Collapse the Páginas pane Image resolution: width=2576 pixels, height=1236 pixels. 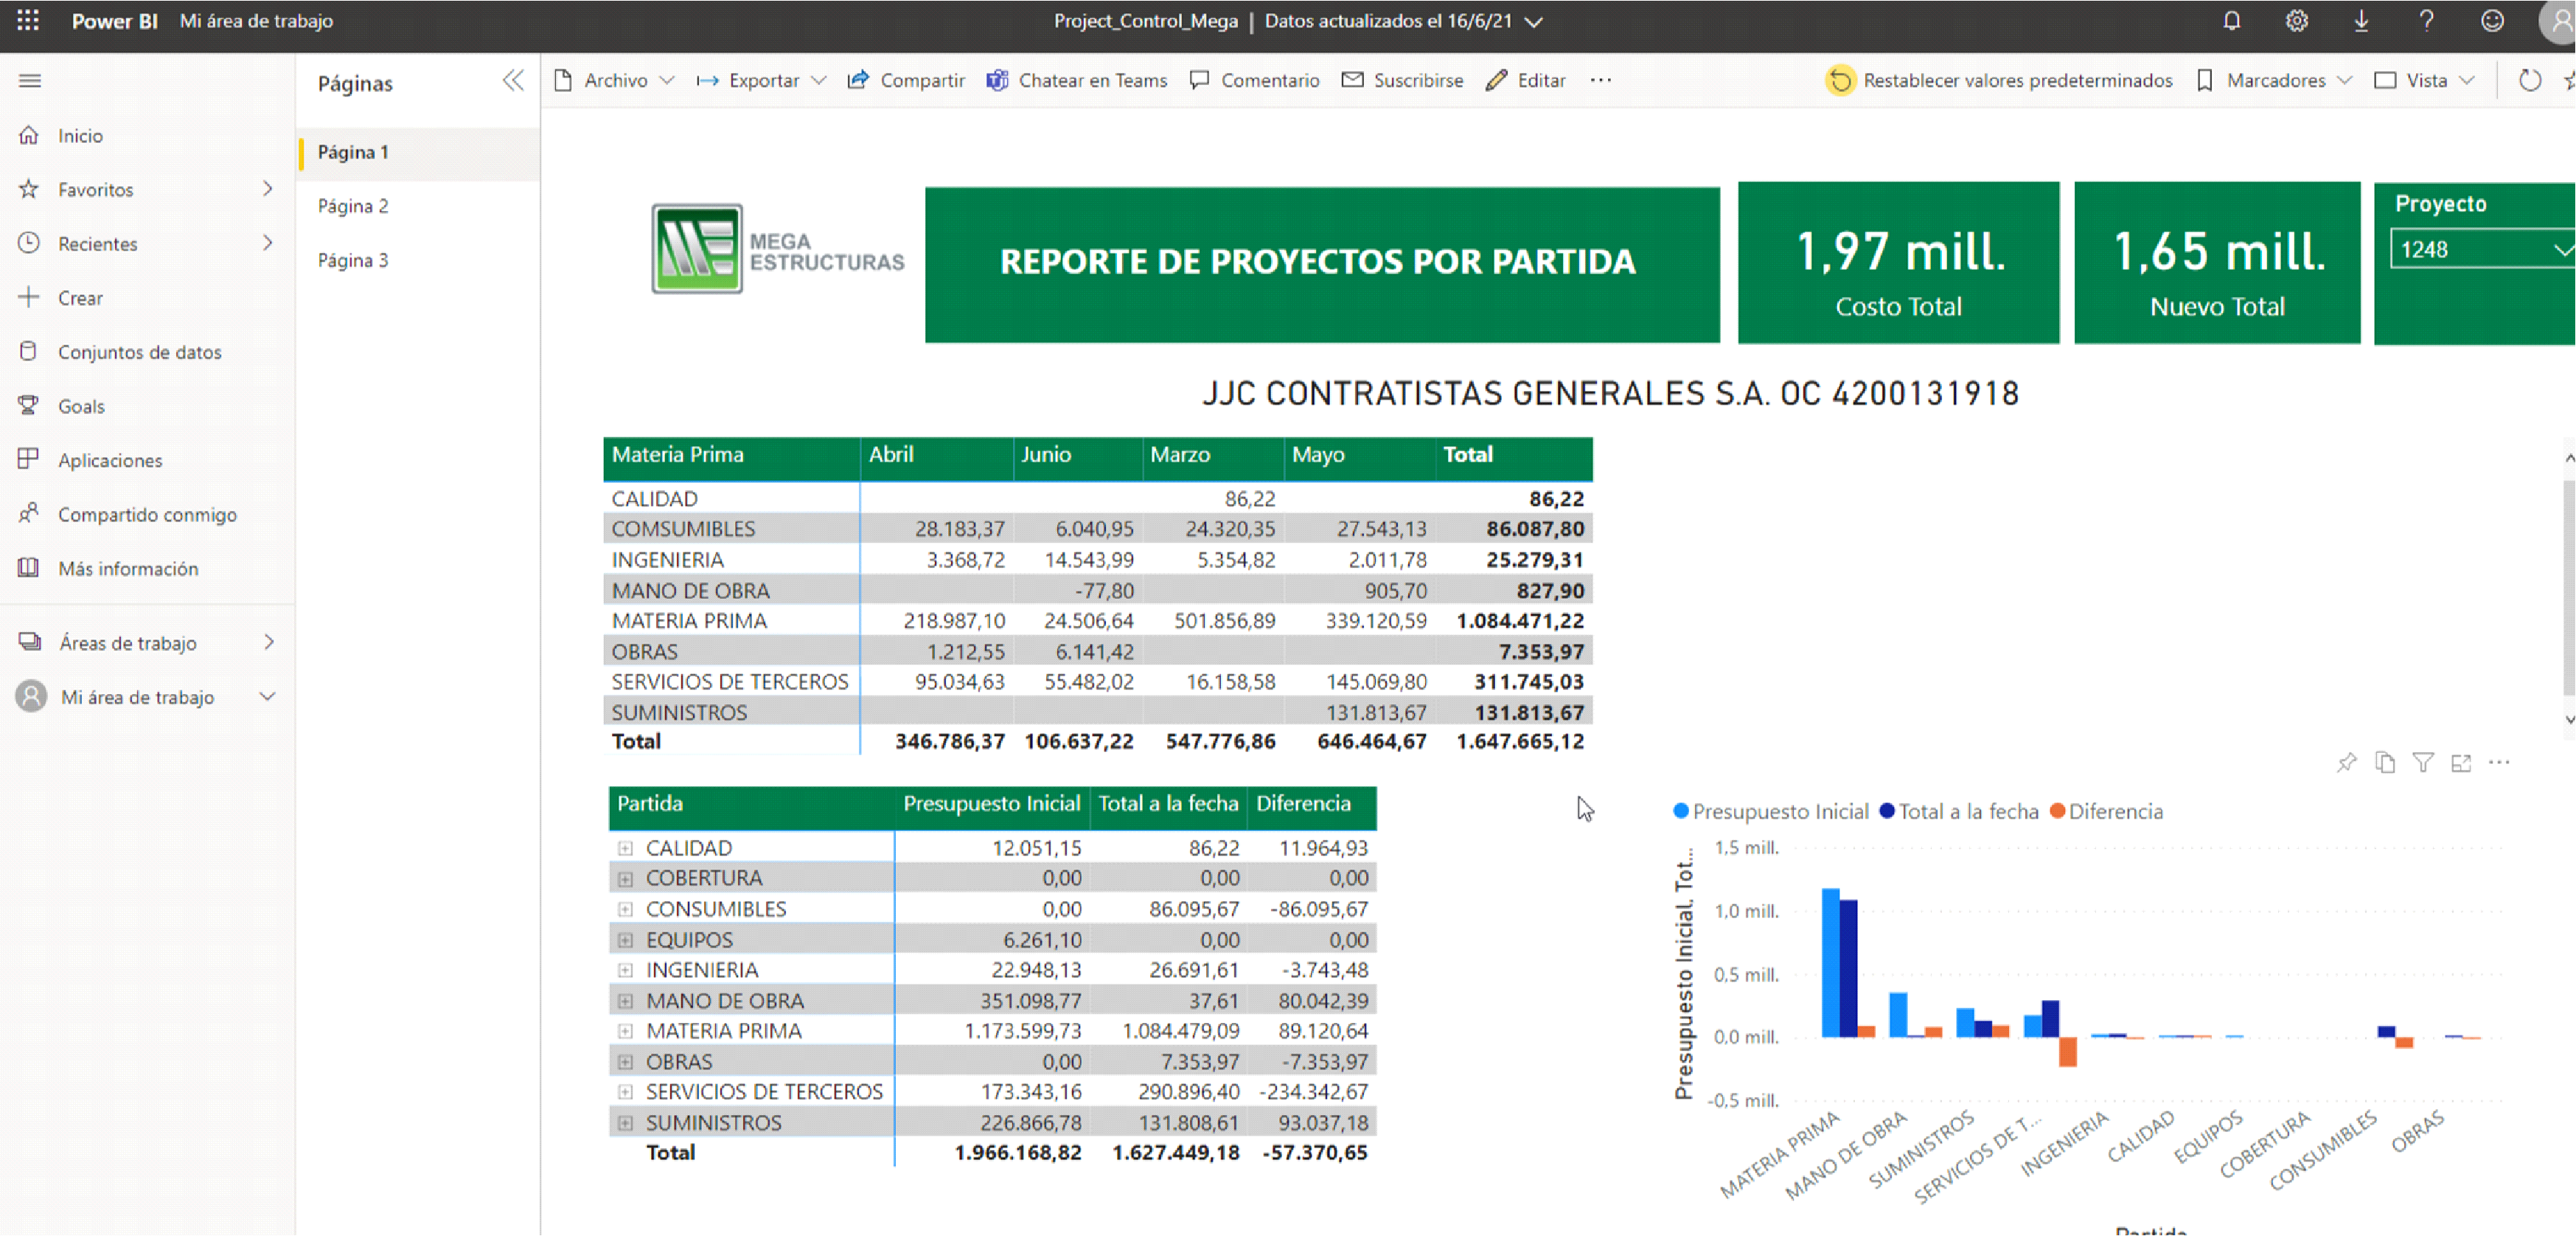(x=513, y=81)
